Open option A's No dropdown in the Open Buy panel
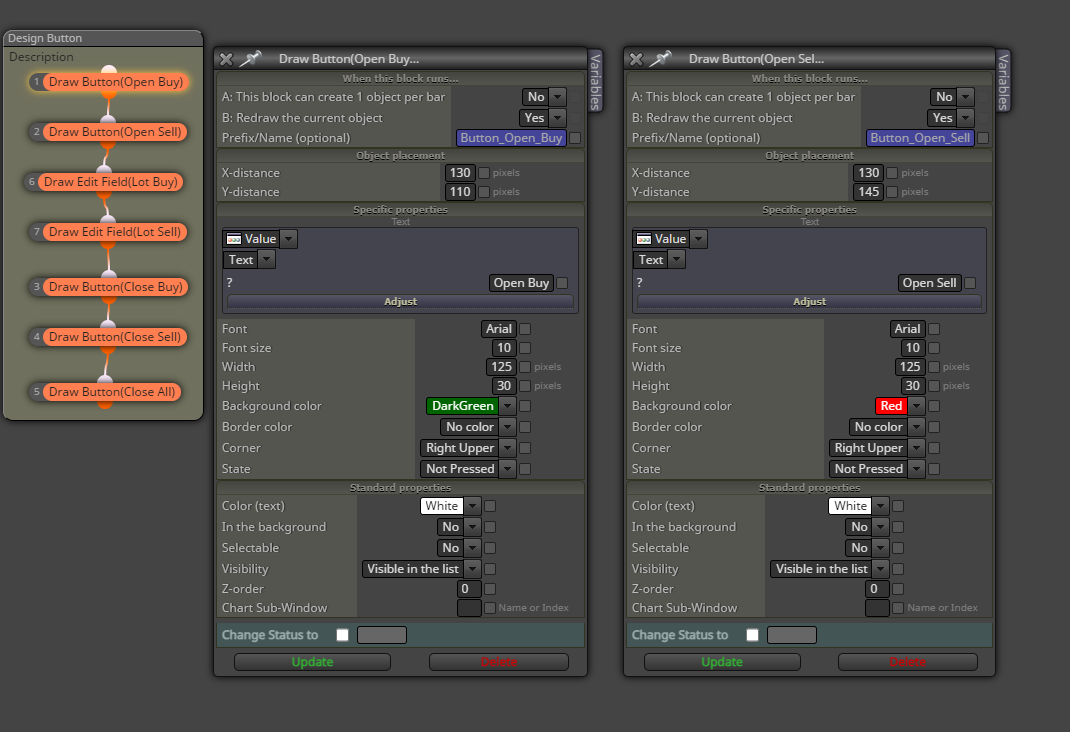This screenshot has height=732, width=1070. click(558, 97)
